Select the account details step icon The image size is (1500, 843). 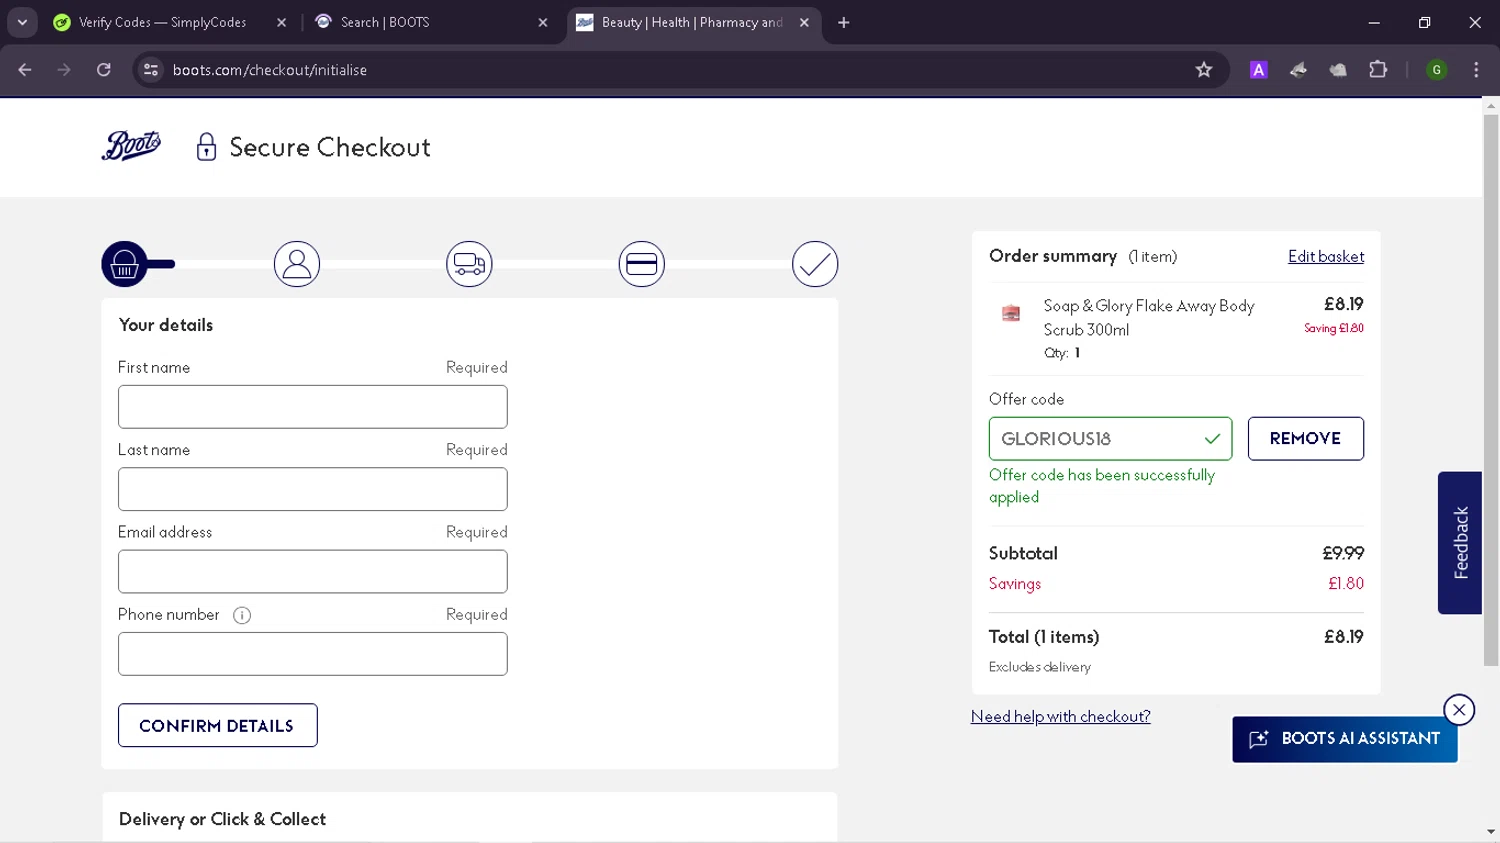click(x=297, y=264)
